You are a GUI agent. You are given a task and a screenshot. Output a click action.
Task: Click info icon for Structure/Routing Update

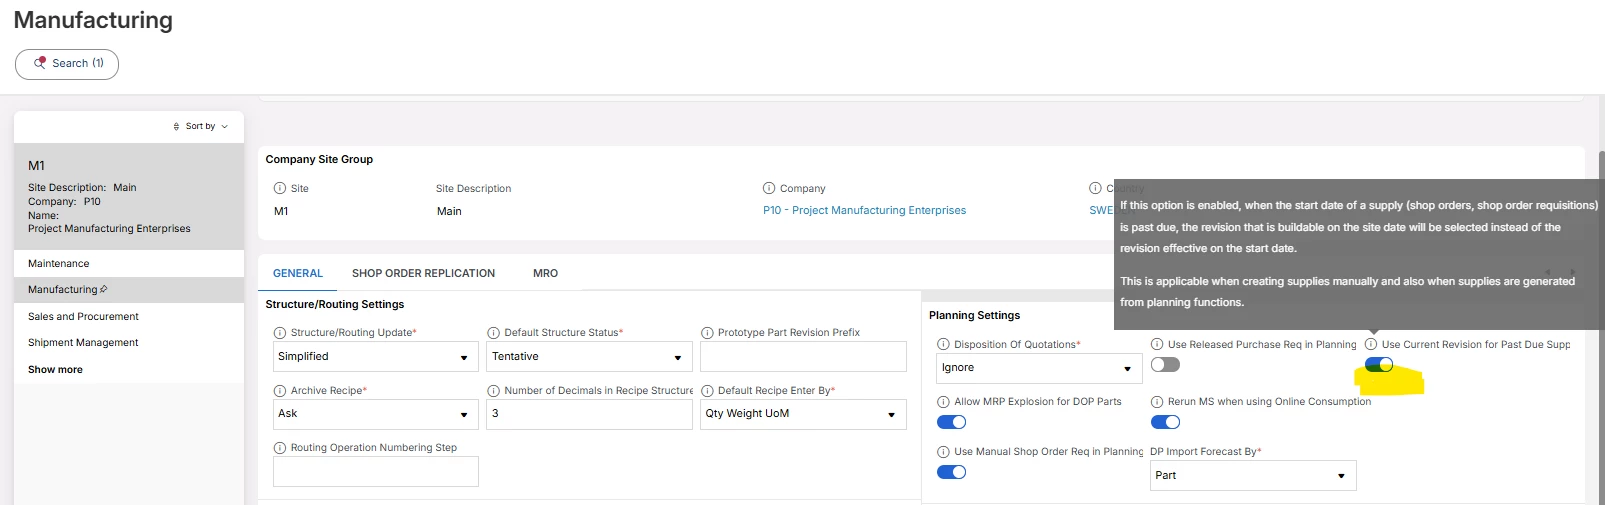[280, 333]
